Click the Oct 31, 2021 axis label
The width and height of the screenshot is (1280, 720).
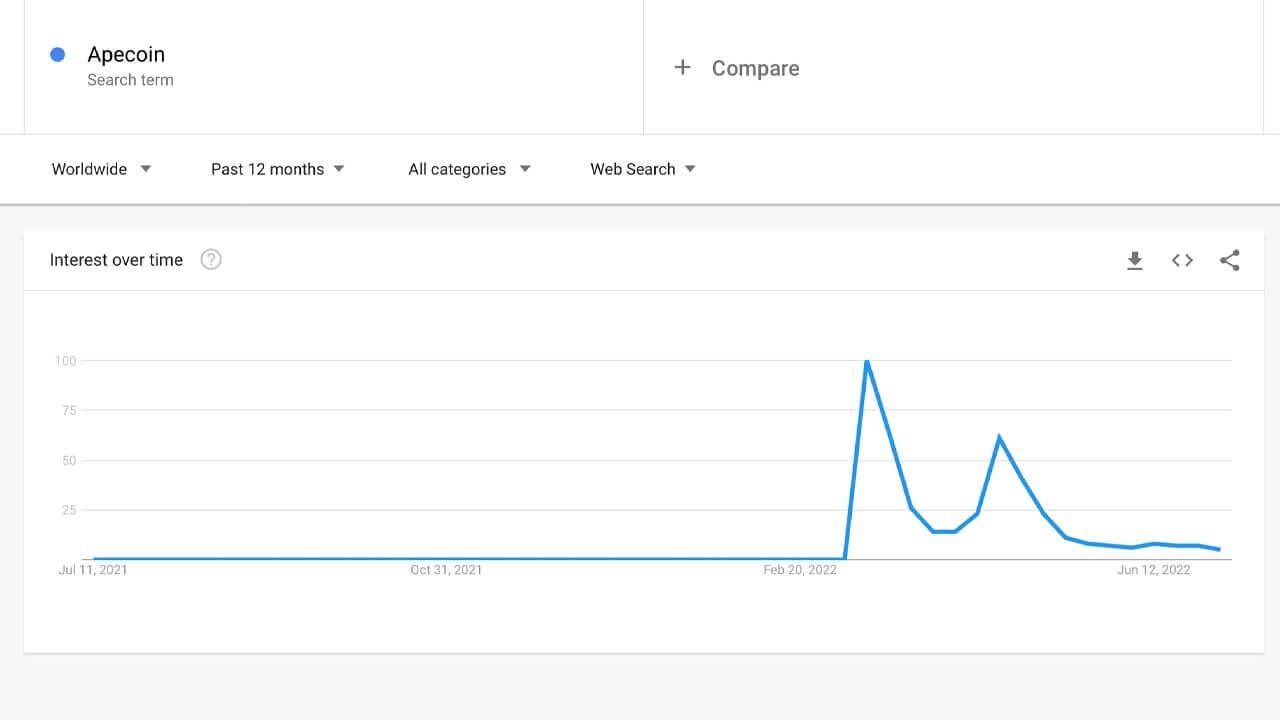(x=446, y=570)
